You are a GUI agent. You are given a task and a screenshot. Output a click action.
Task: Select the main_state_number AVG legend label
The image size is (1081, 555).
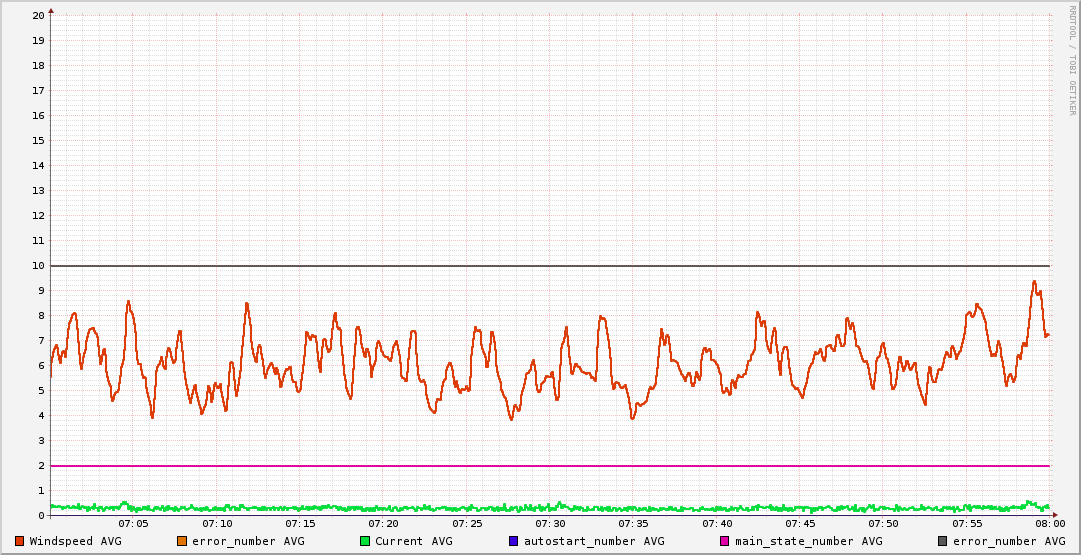(808, 542)
